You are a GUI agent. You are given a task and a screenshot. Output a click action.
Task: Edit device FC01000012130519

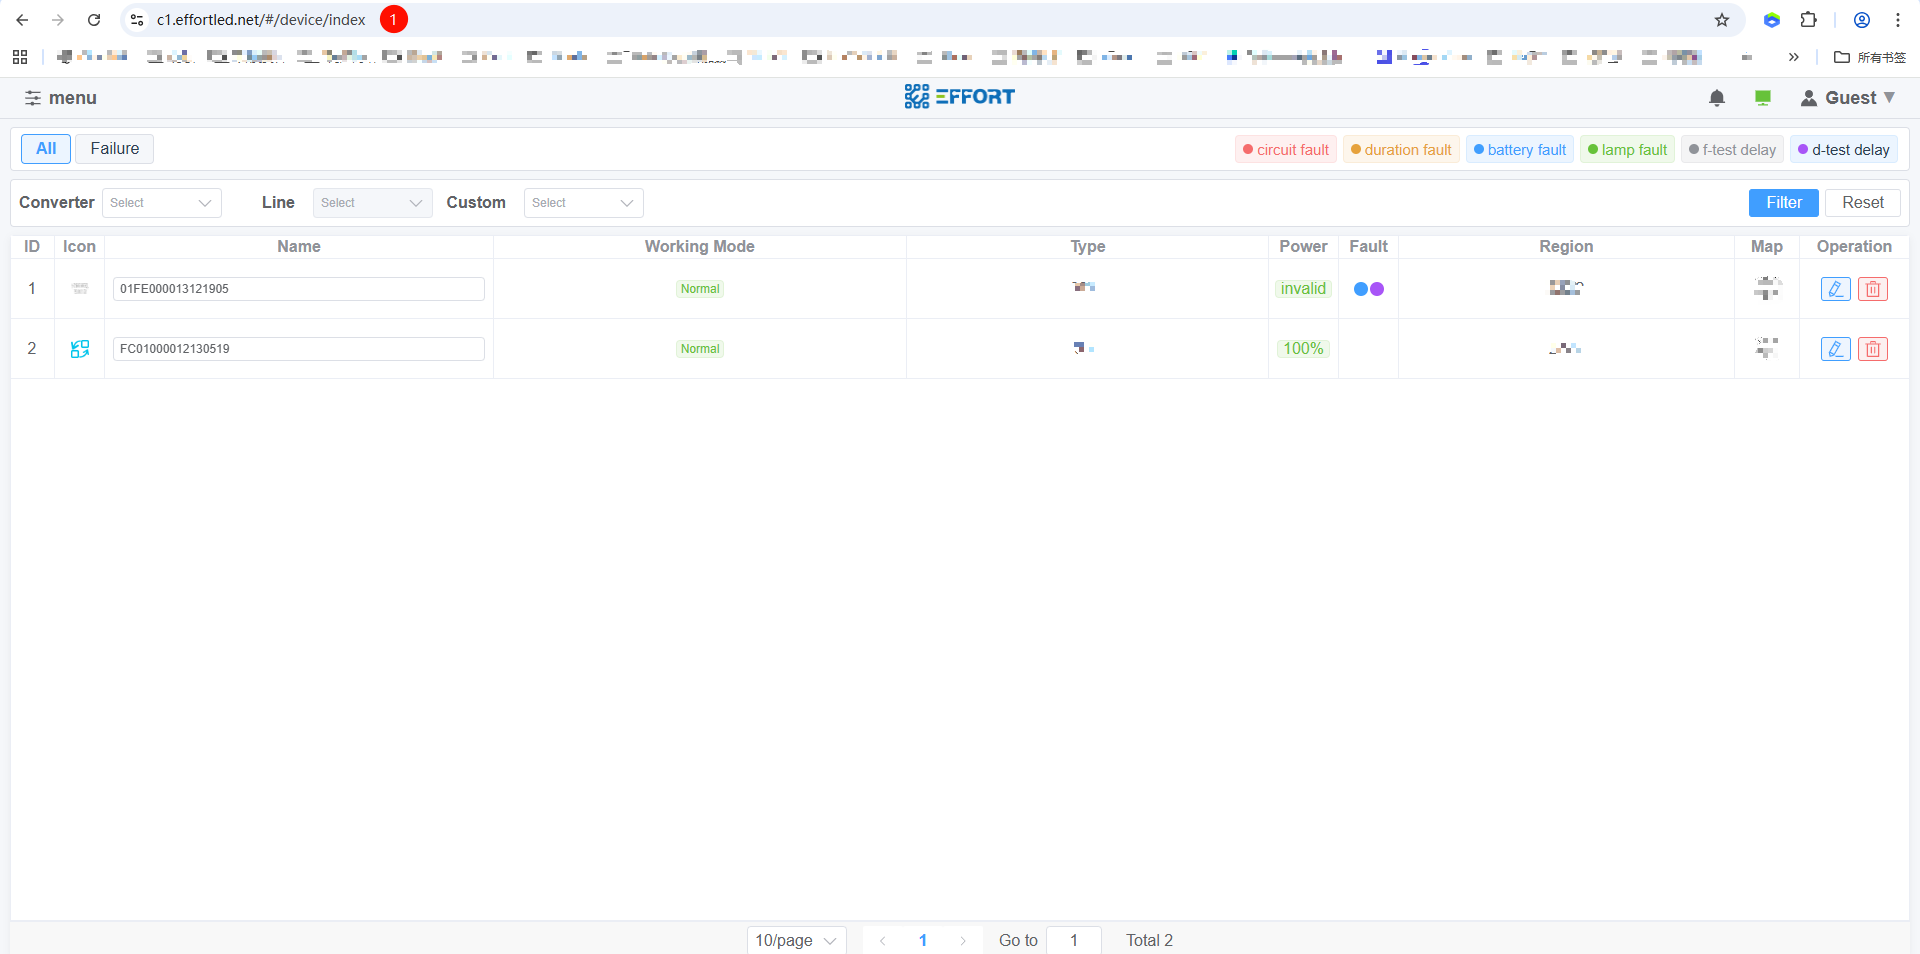click(1835, 349)
